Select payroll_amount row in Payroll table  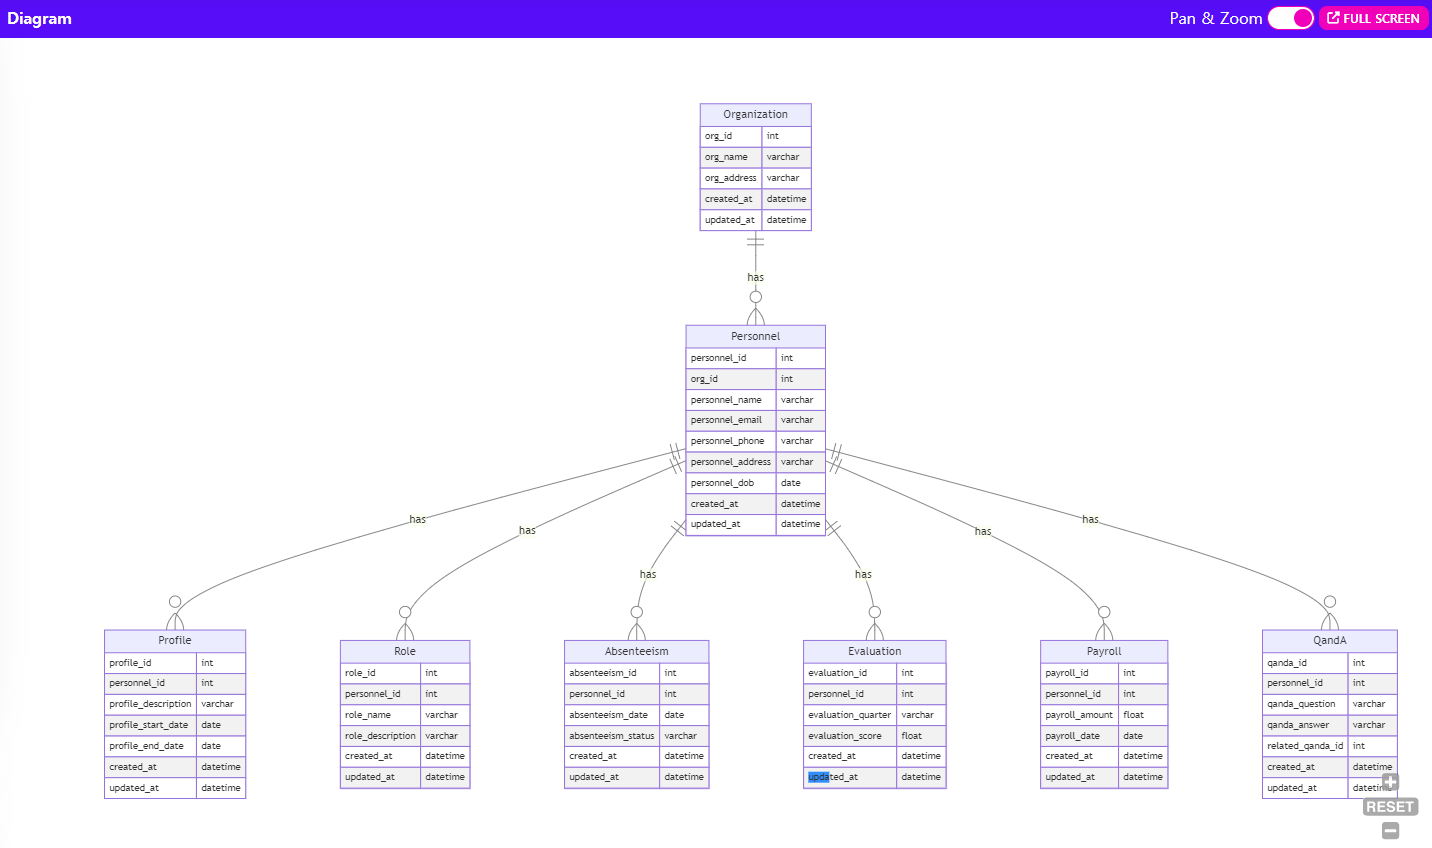[1079, 715]
